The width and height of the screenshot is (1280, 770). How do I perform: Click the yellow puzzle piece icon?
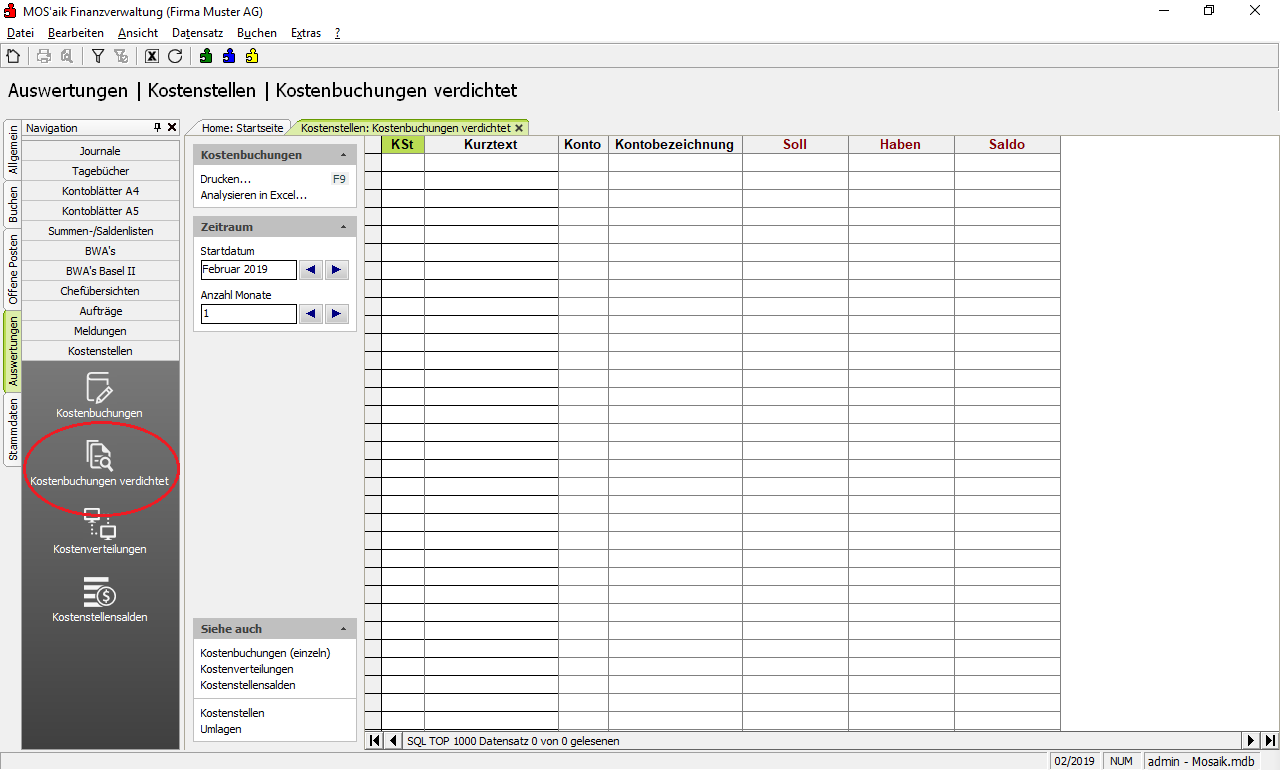pos(252,56)
